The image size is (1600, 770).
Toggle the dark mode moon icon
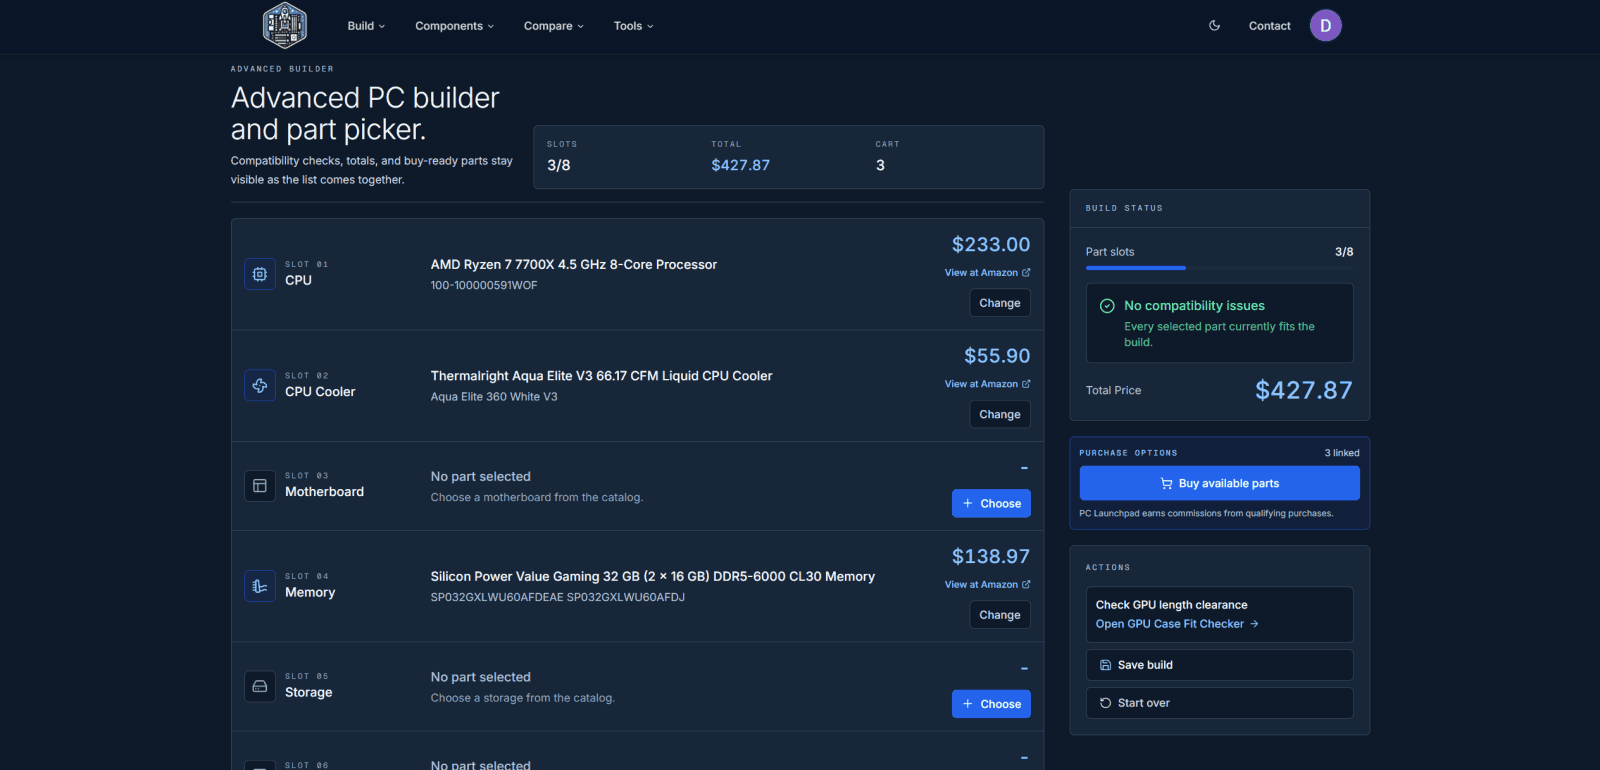pyautogui.click(x=1214, y=26)
